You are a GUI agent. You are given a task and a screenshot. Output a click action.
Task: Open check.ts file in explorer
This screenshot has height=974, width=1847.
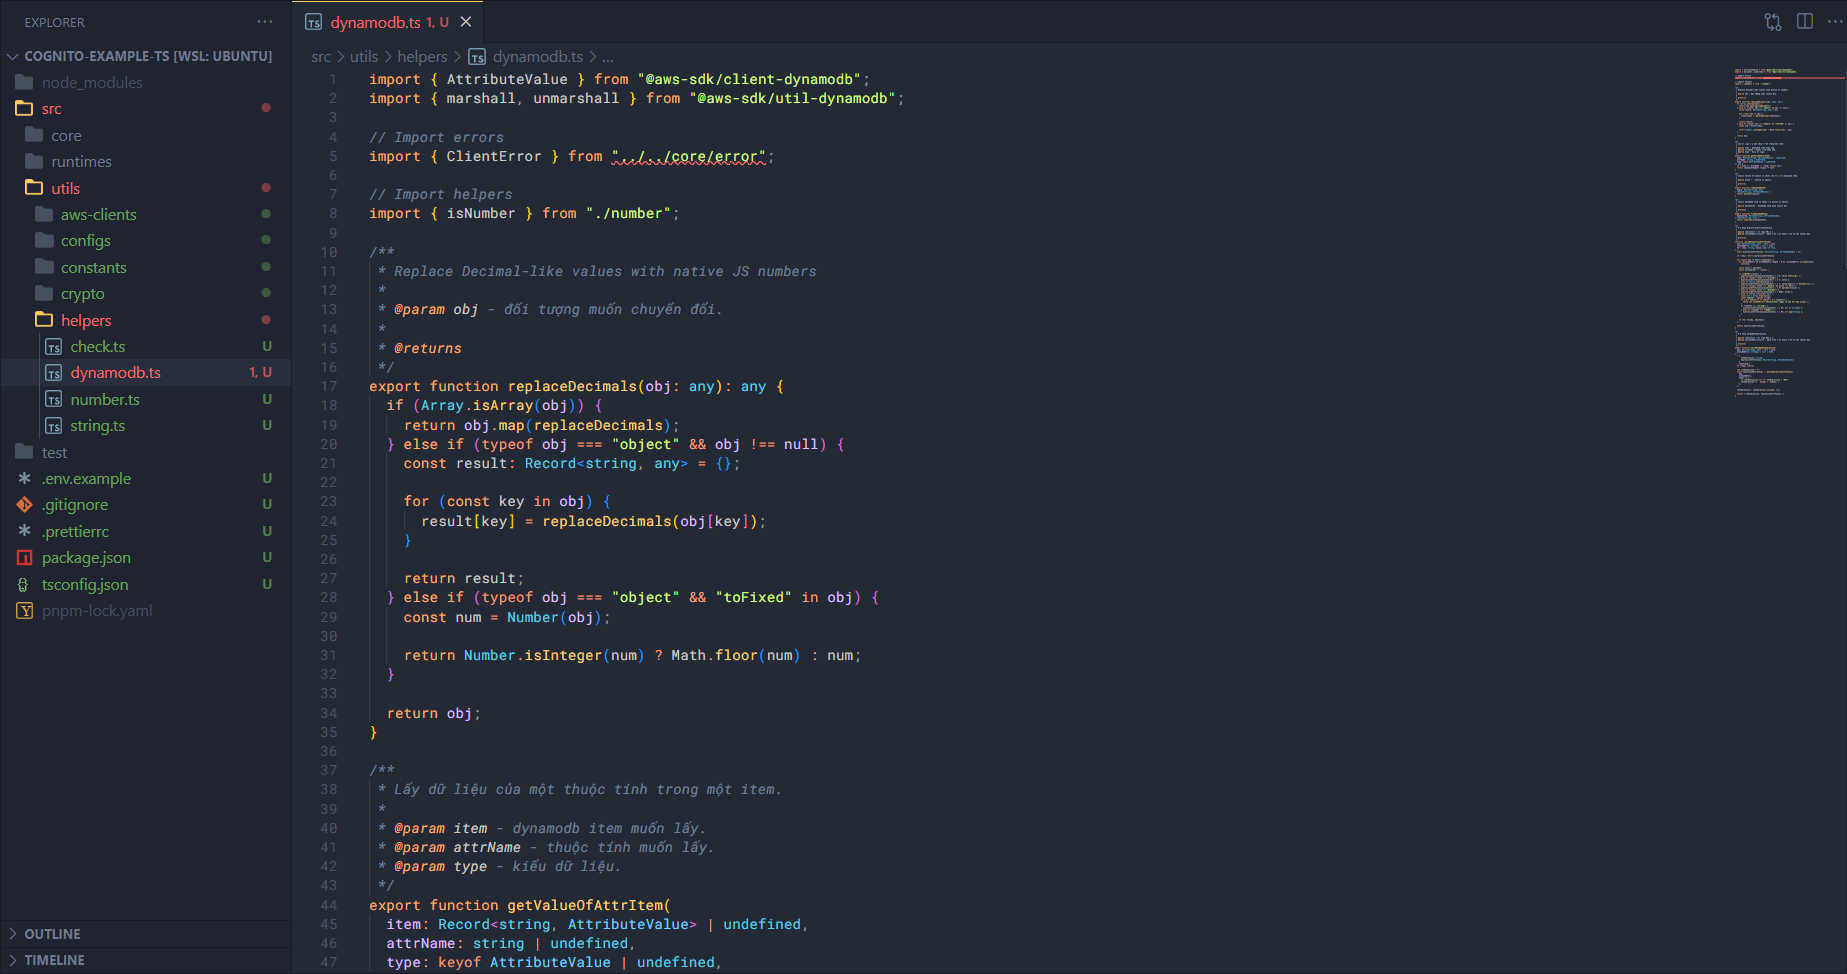97,347
